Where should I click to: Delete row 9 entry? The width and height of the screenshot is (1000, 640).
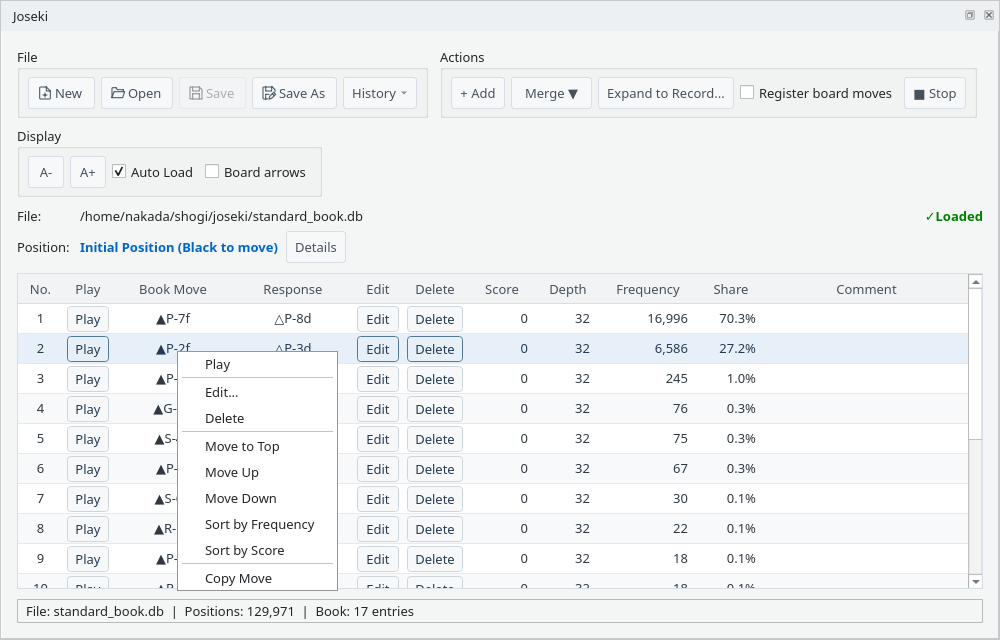[435, 559]
